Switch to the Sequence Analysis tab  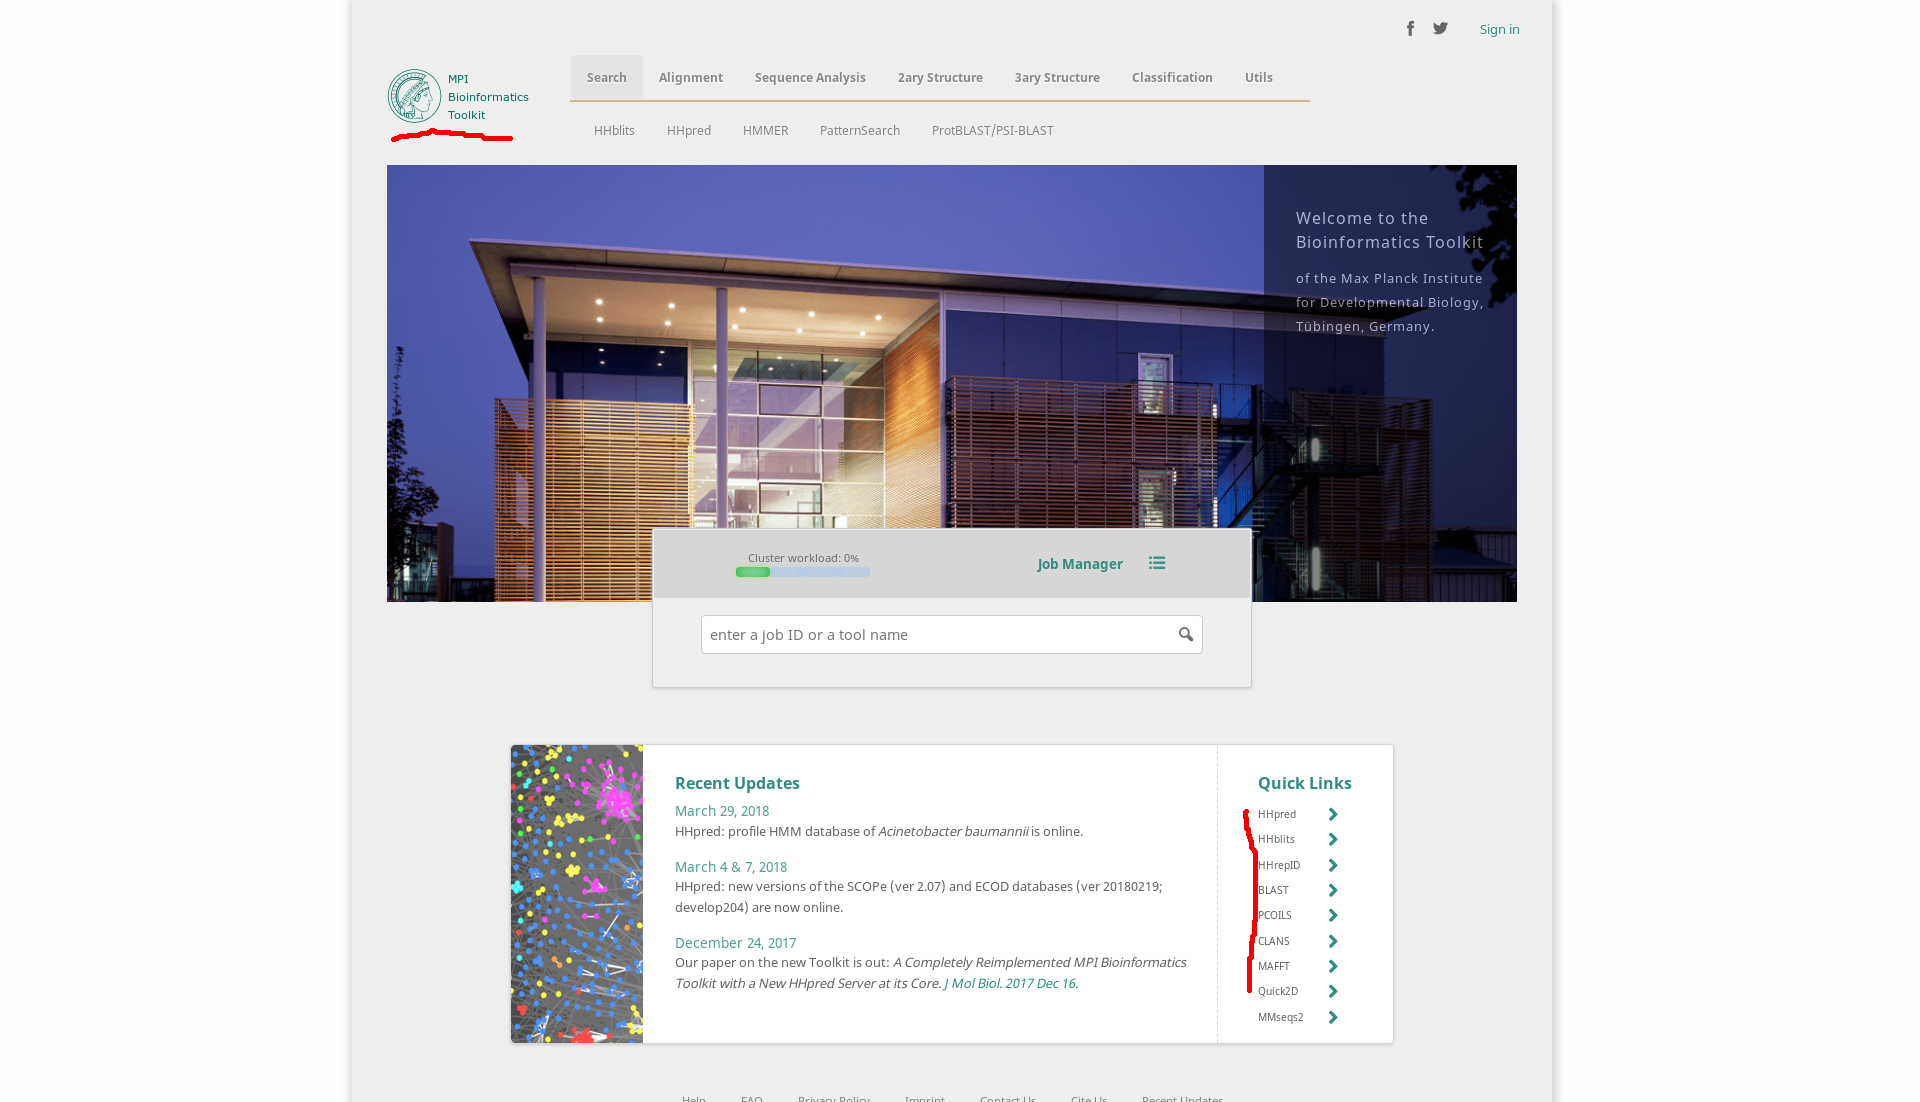click(810, 78)
